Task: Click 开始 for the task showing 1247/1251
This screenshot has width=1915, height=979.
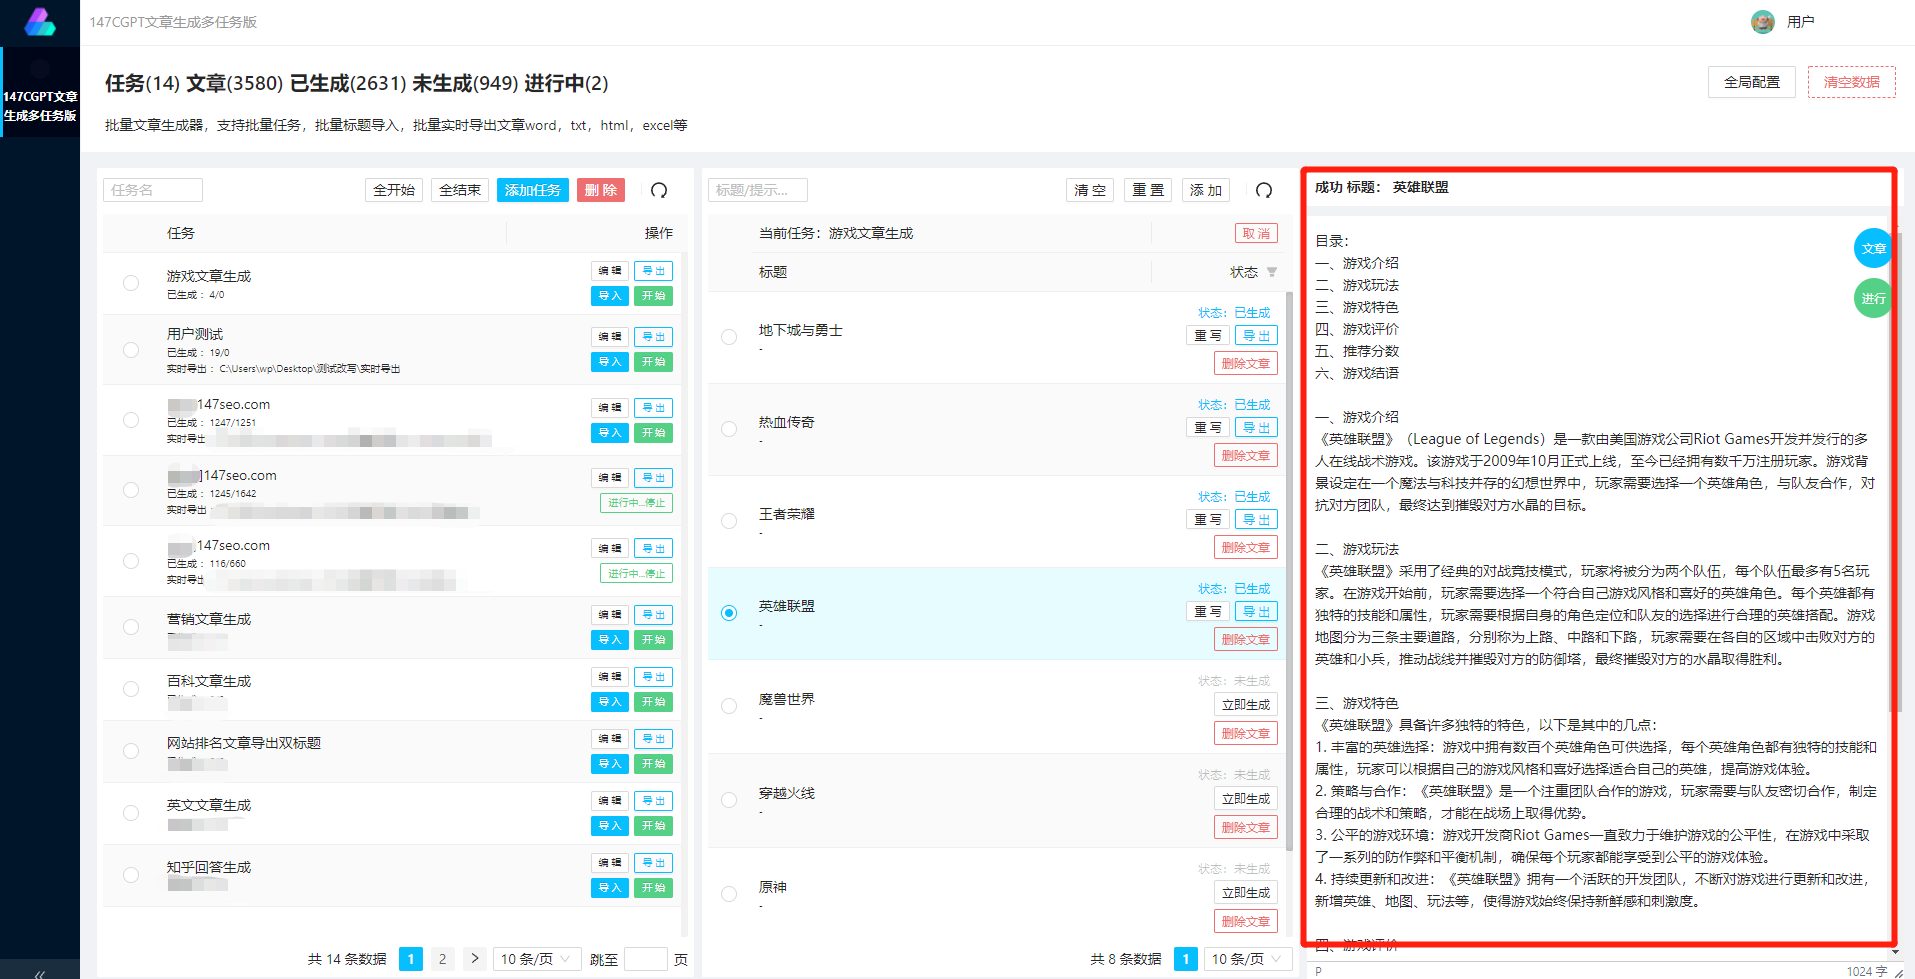Action: pos(653,433)
